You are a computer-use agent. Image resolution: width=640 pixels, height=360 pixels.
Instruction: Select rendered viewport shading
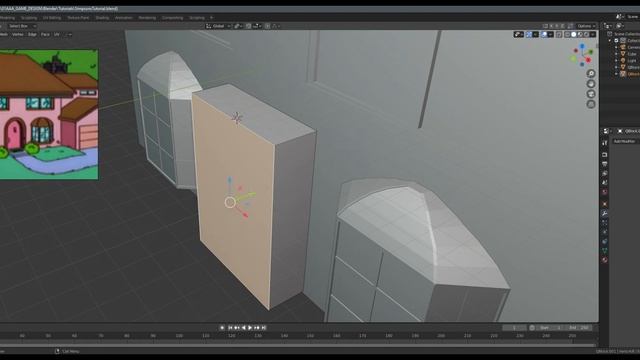(x=586, y=35)
